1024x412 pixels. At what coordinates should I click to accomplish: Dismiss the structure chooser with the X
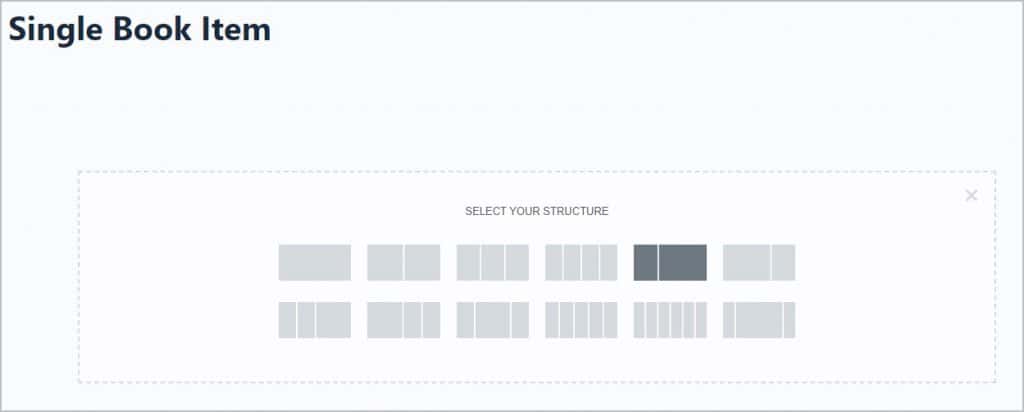(x=971, y=195)
